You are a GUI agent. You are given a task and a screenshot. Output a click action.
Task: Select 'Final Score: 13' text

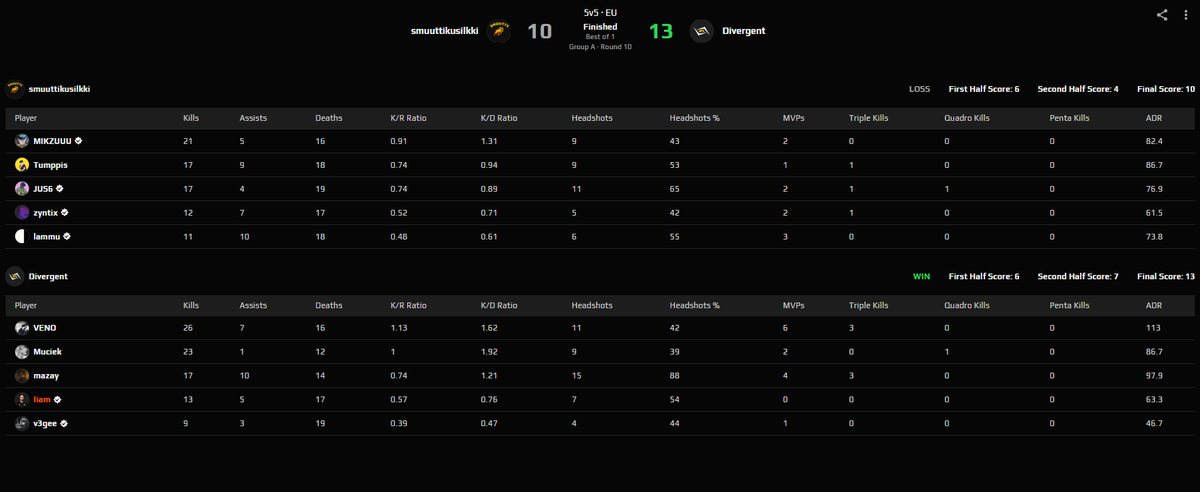click(1166, 276)
